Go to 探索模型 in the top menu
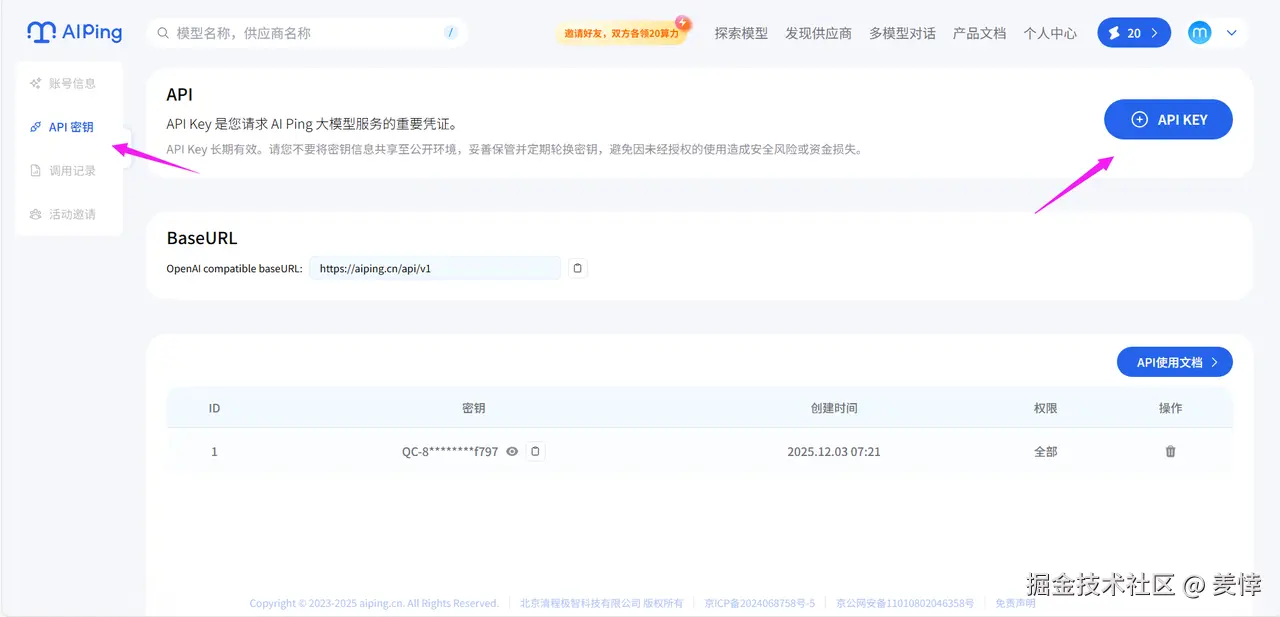1280x617 pixels. (741, 32)
